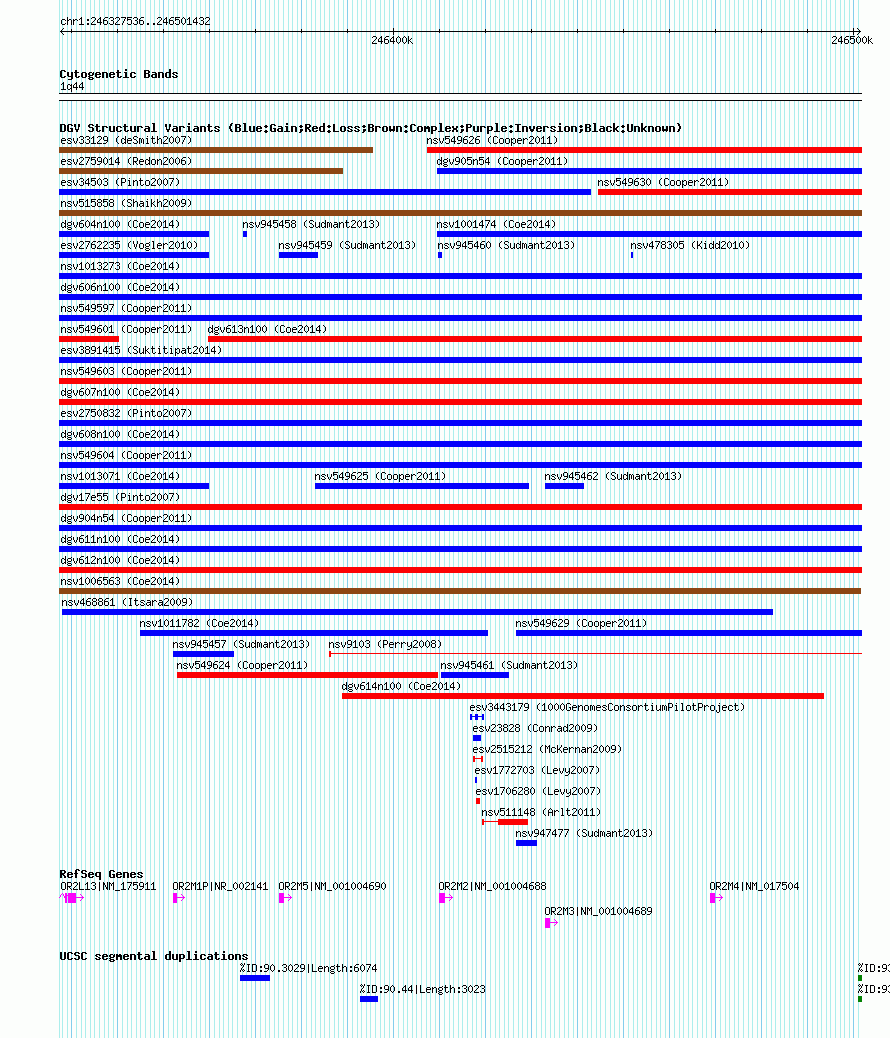Click the nsv1011782 blue variant bar
The height and width of the screenshot is (1038, 890).
pos(314,633)
